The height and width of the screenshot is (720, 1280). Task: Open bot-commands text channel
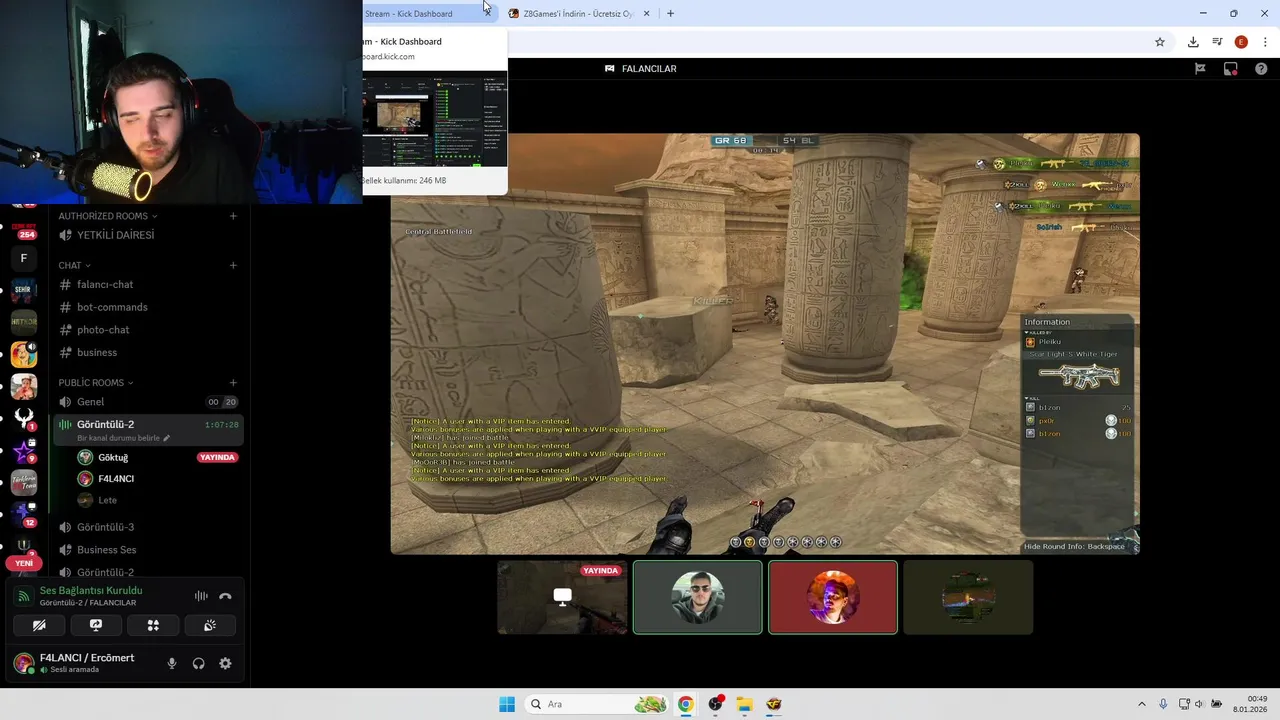[148, 307]
